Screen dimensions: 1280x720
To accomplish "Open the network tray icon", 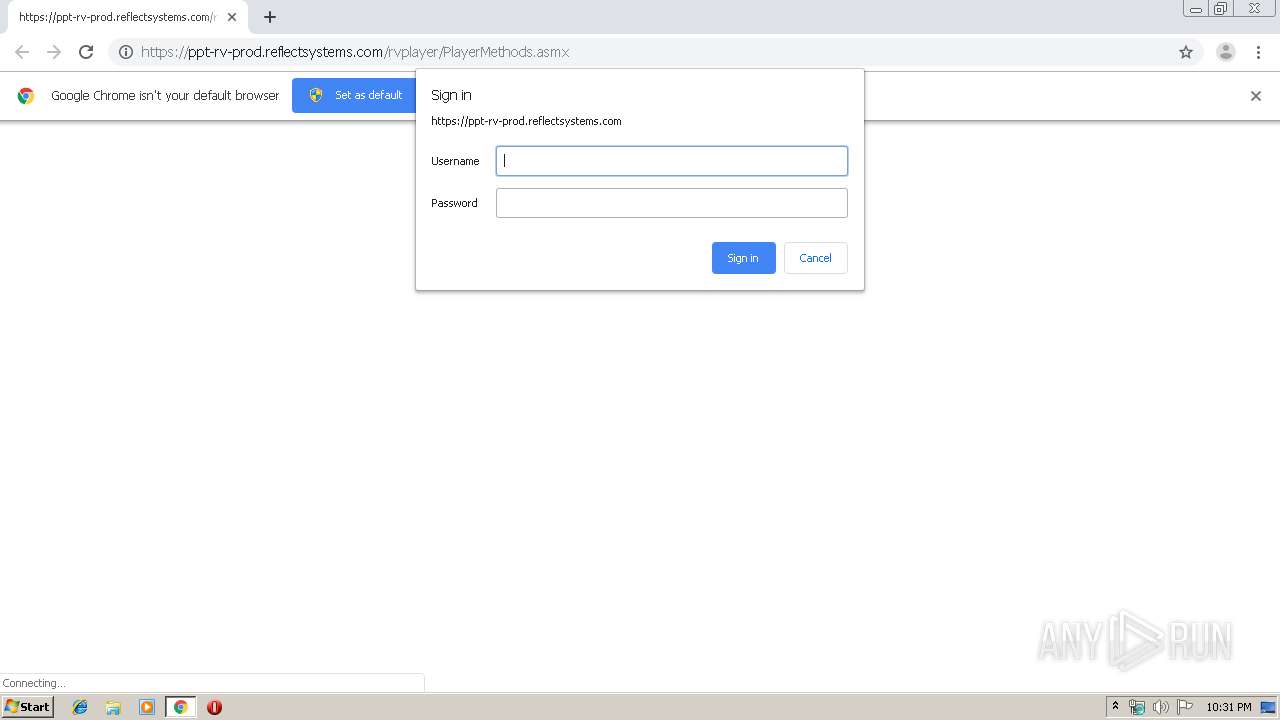I will 1137,707.
